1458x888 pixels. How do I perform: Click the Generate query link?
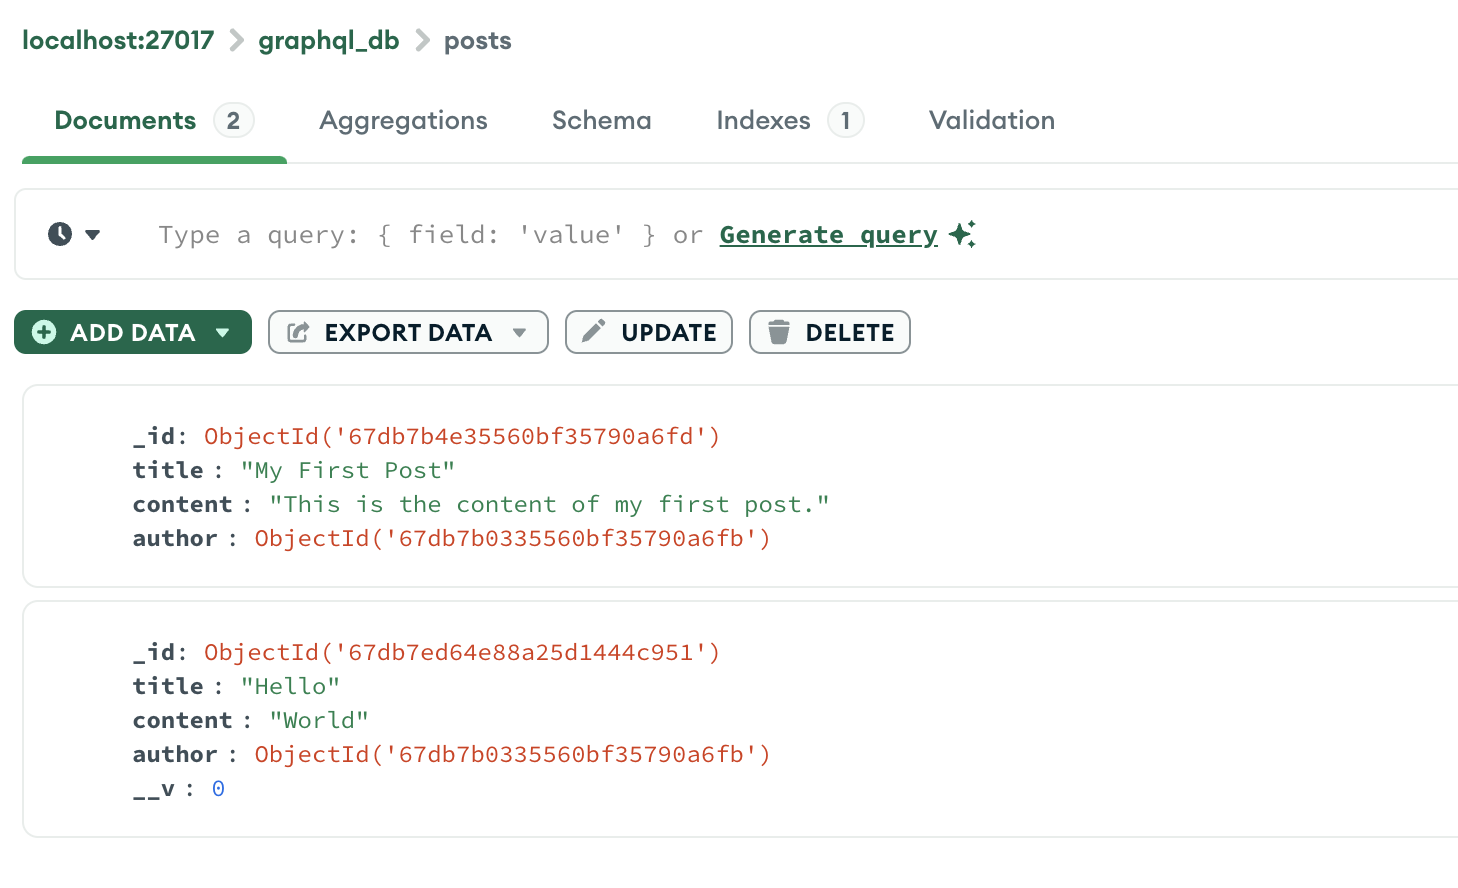[827, 234]
